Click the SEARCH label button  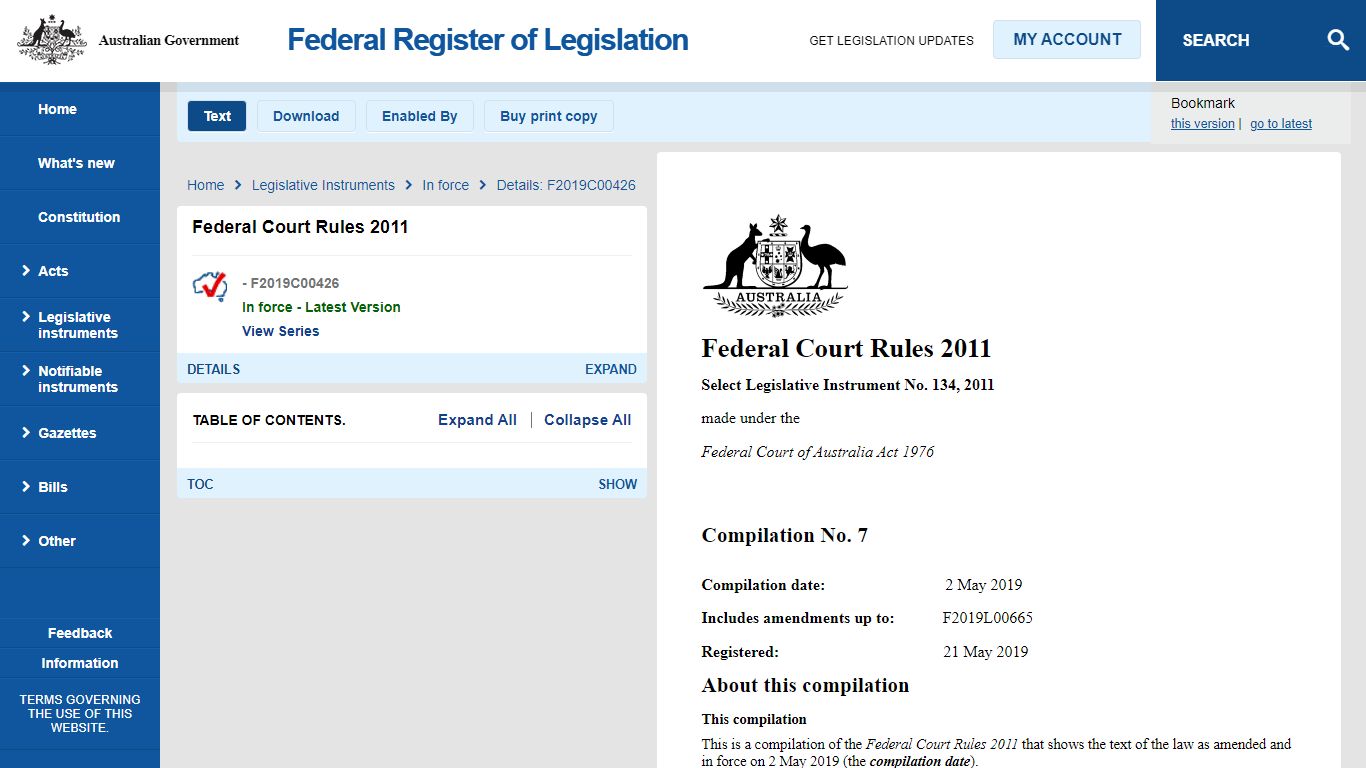pos(1216,41)
